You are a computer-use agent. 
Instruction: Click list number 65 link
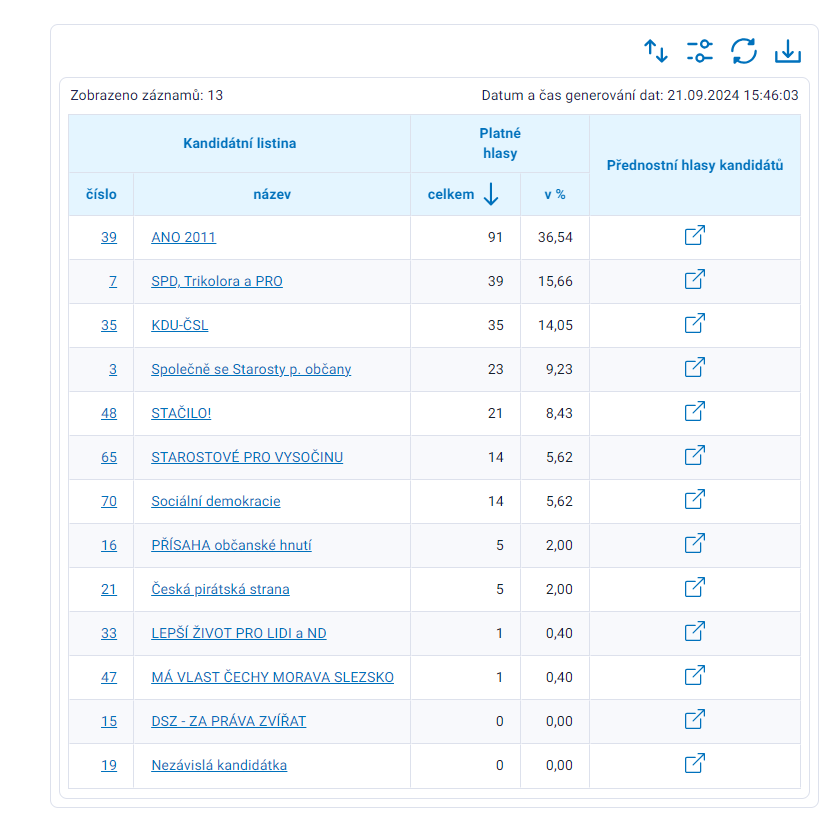pos(109,457)
